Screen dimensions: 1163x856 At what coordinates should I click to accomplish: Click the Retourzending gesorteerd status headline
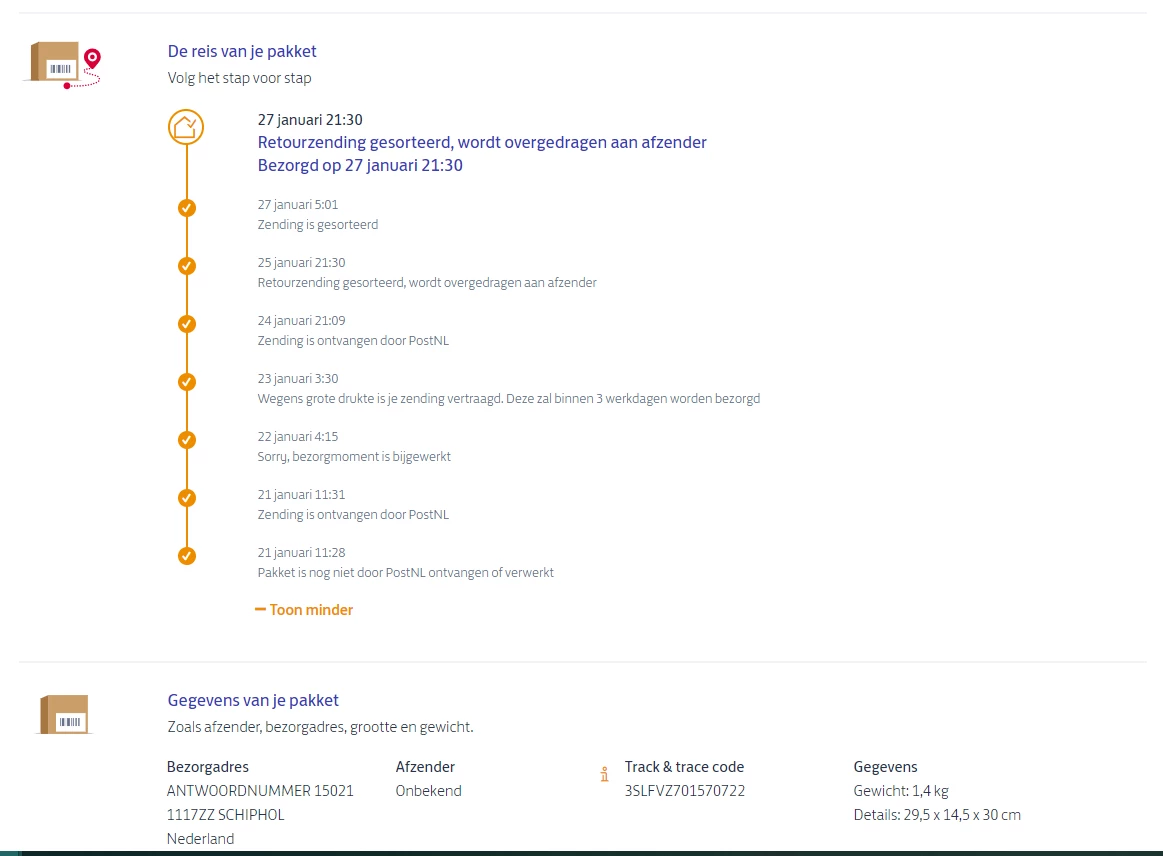[x=482, y=142]
